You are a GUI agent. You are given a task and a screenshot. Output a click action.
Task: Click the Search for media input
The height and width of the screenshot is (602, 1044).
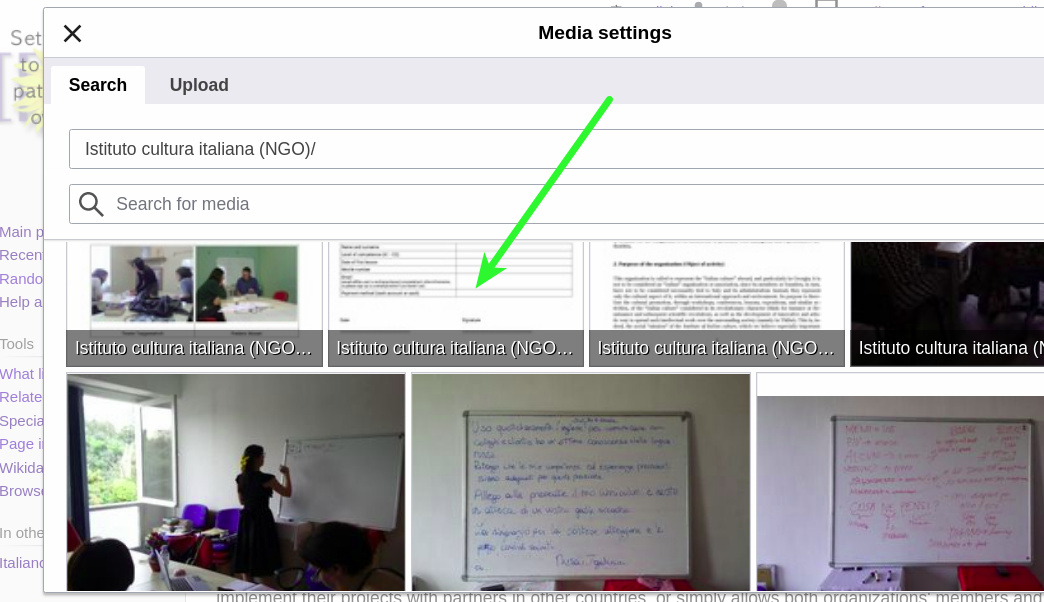[x=570, y=204]
